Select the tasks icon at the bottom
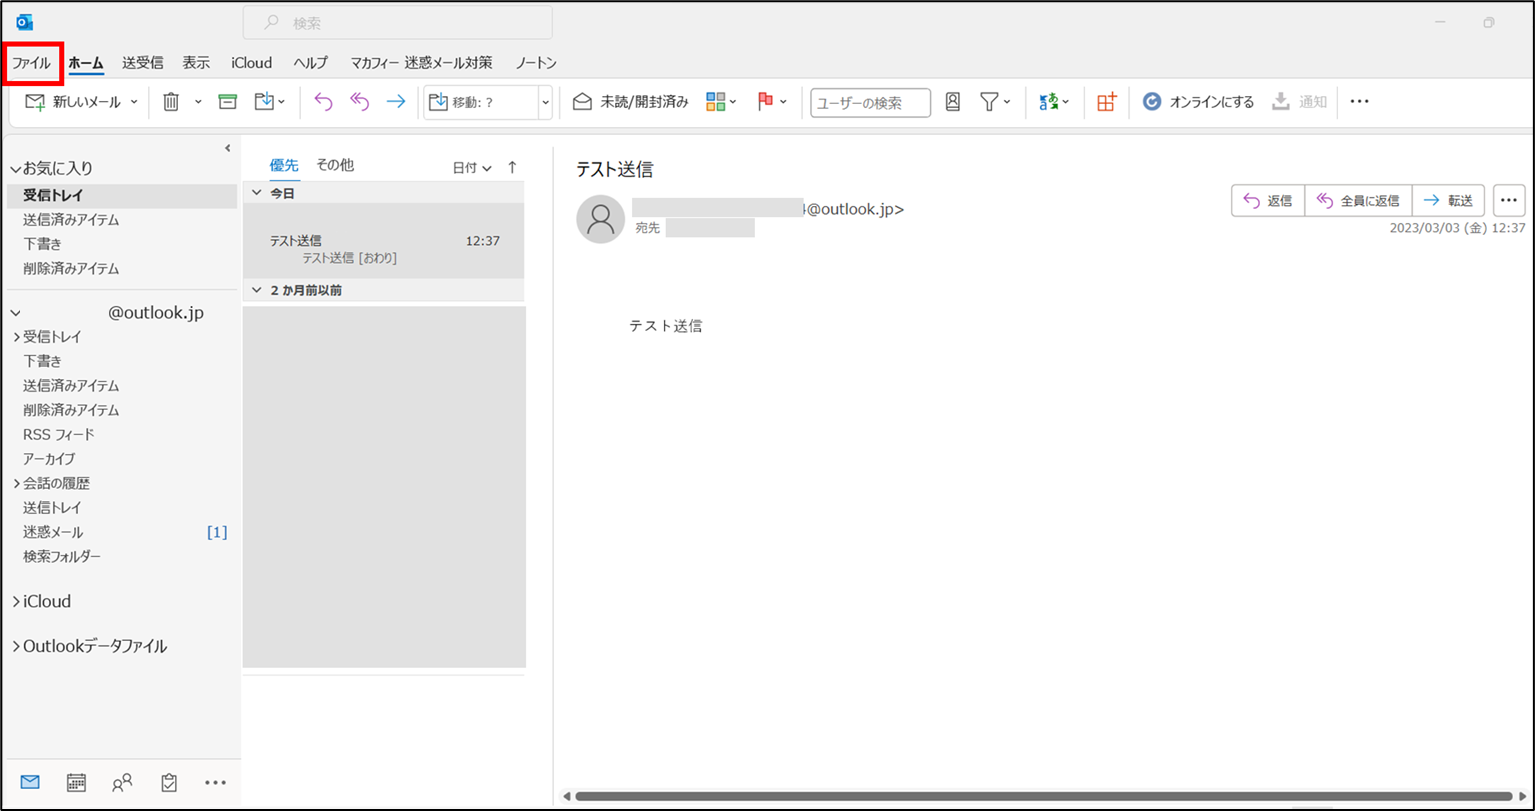Image resolution: width=1535 pixels, height=811 pixels. pyautogui.click(x=168, y=783)
